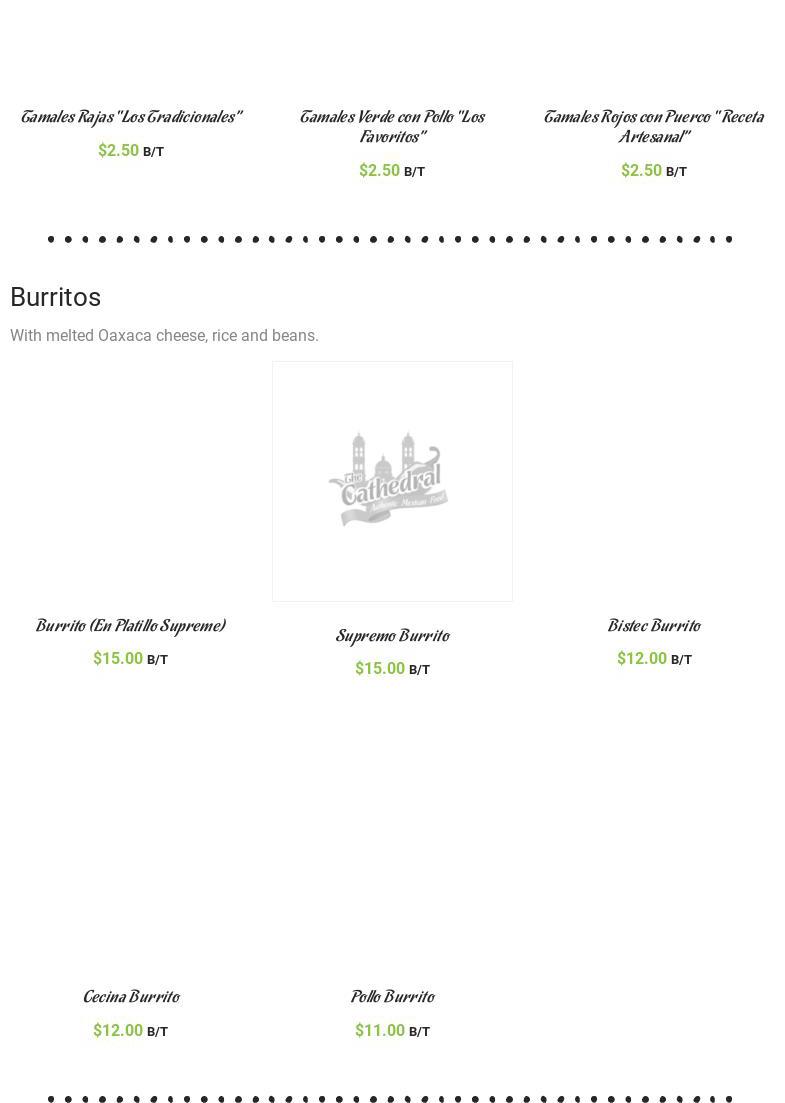Click the Tamales Rajas $2.50 price
This screenshot has height=1103, width=785.
point(119,150)
